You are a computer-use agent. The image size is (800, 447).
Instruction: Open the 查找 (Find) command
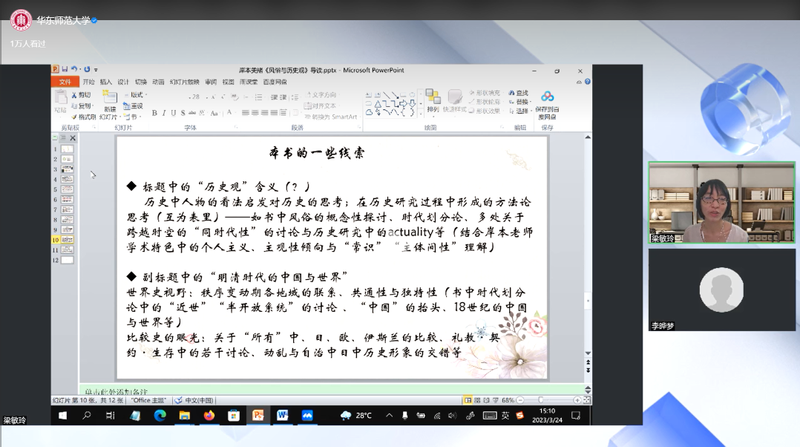click(x=522, y=94)
